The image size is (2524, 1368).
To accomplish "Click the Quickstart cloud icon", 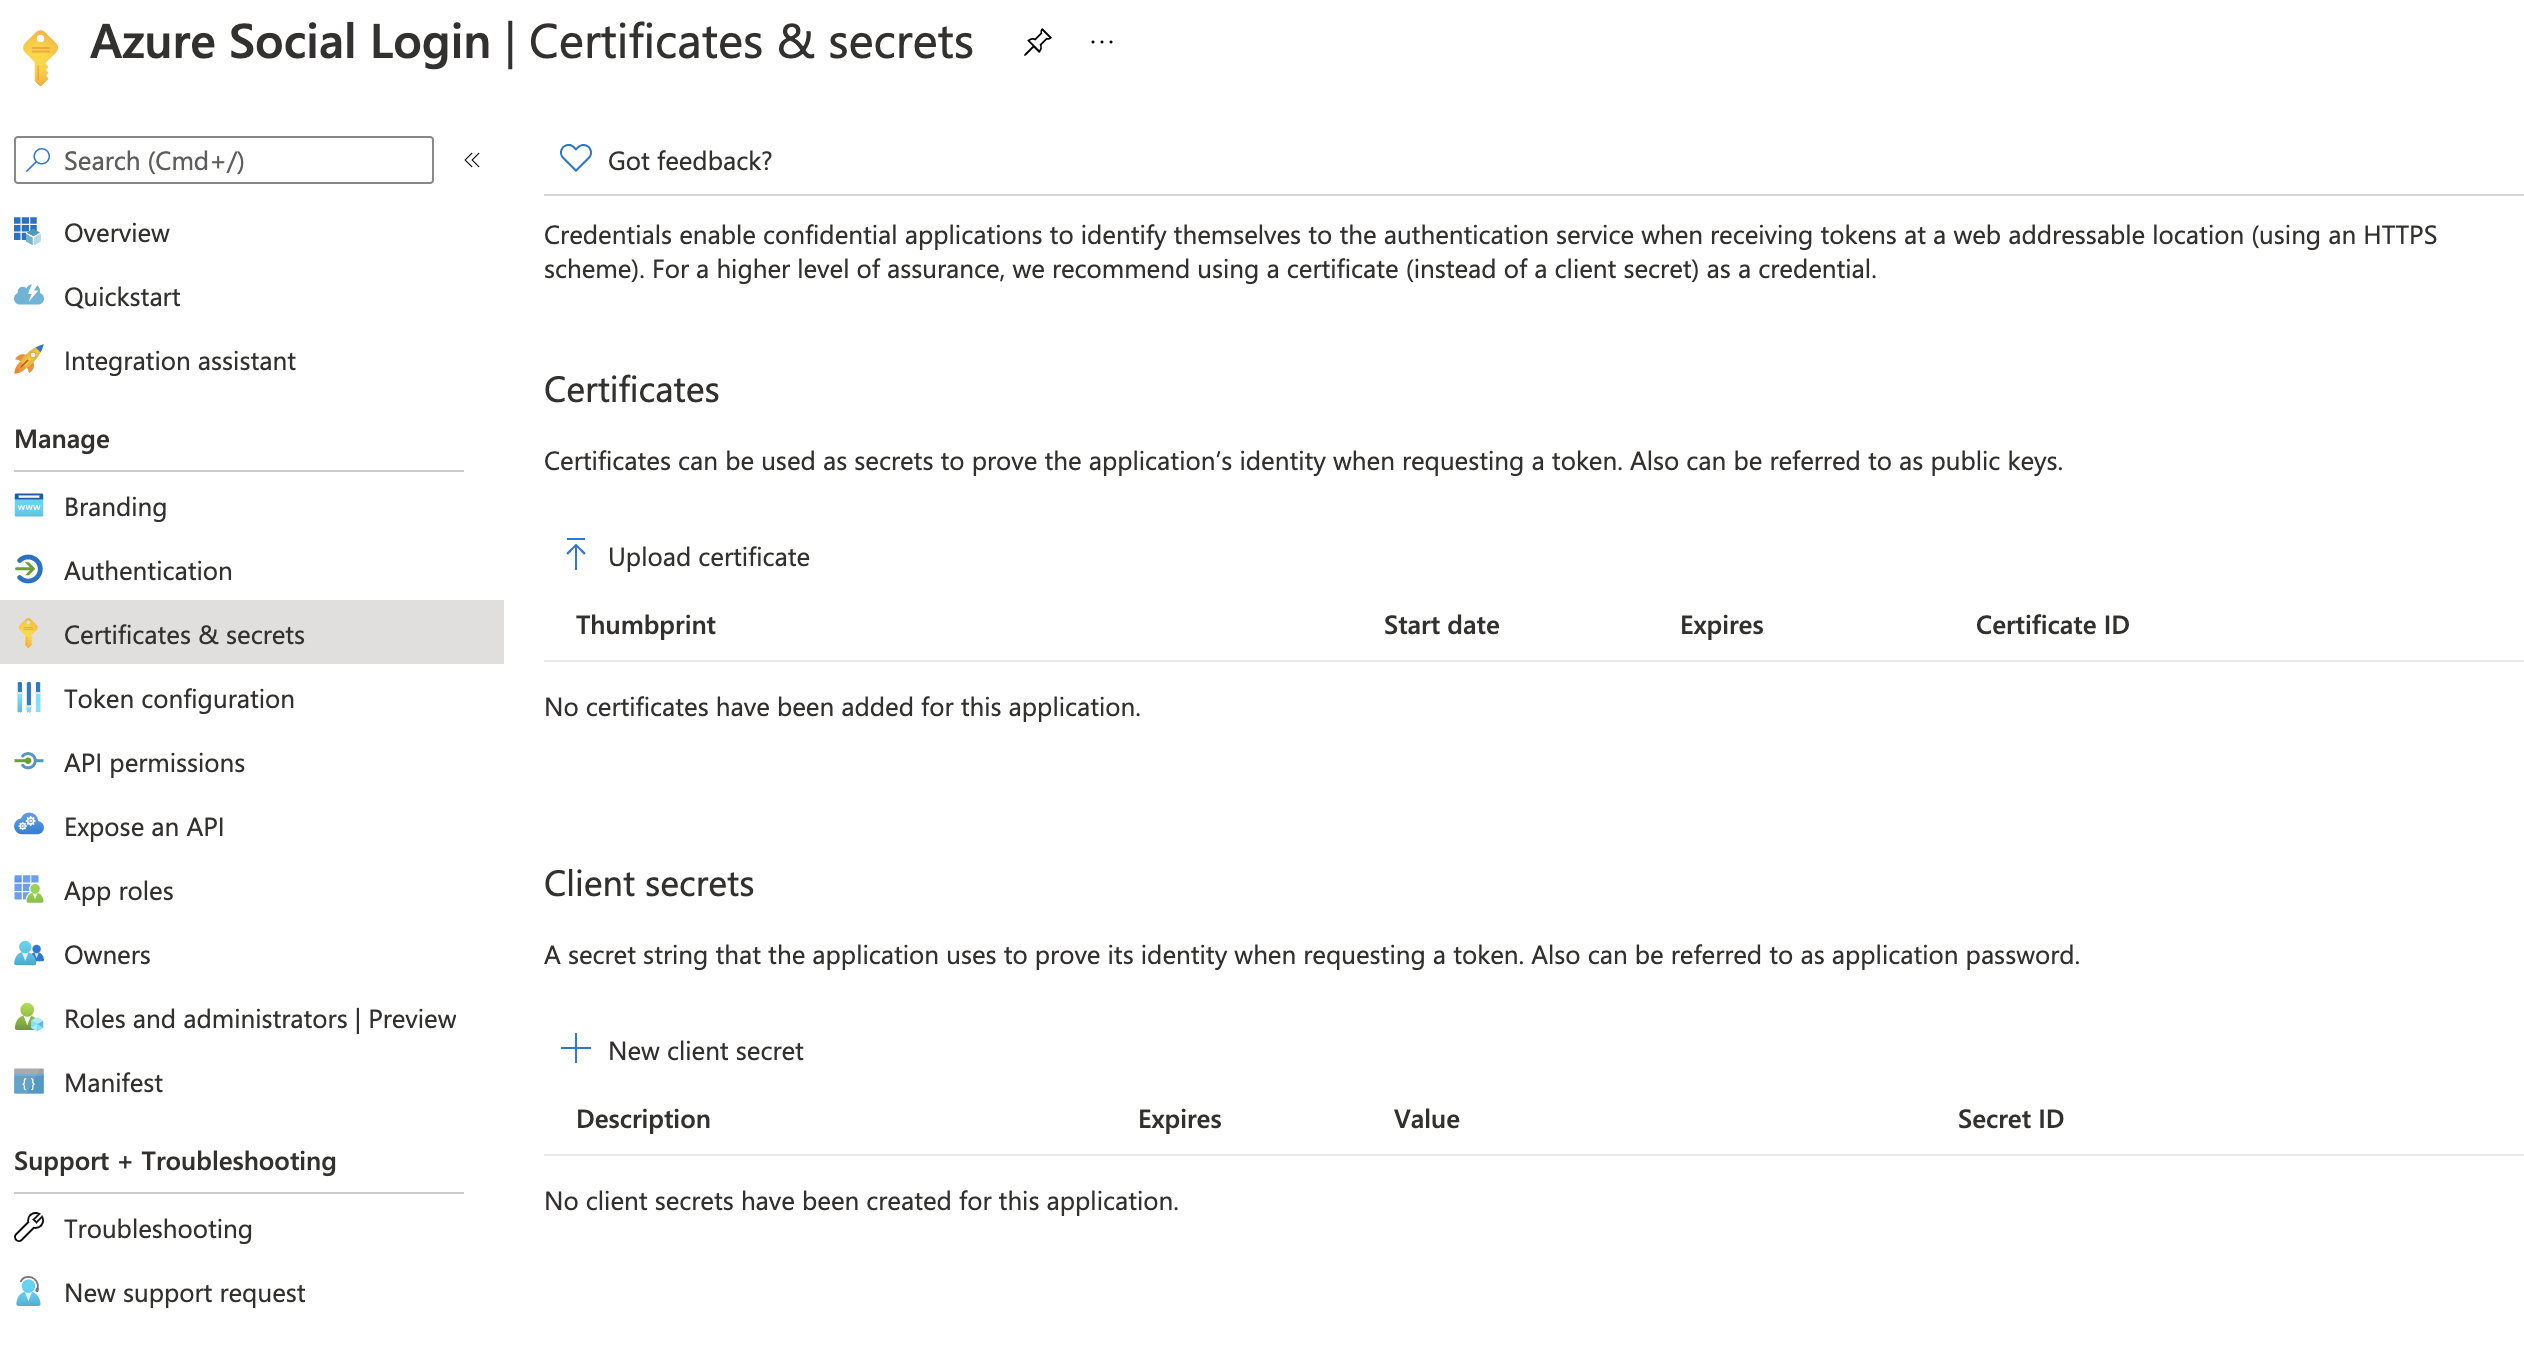I will (x=29, y=296).
